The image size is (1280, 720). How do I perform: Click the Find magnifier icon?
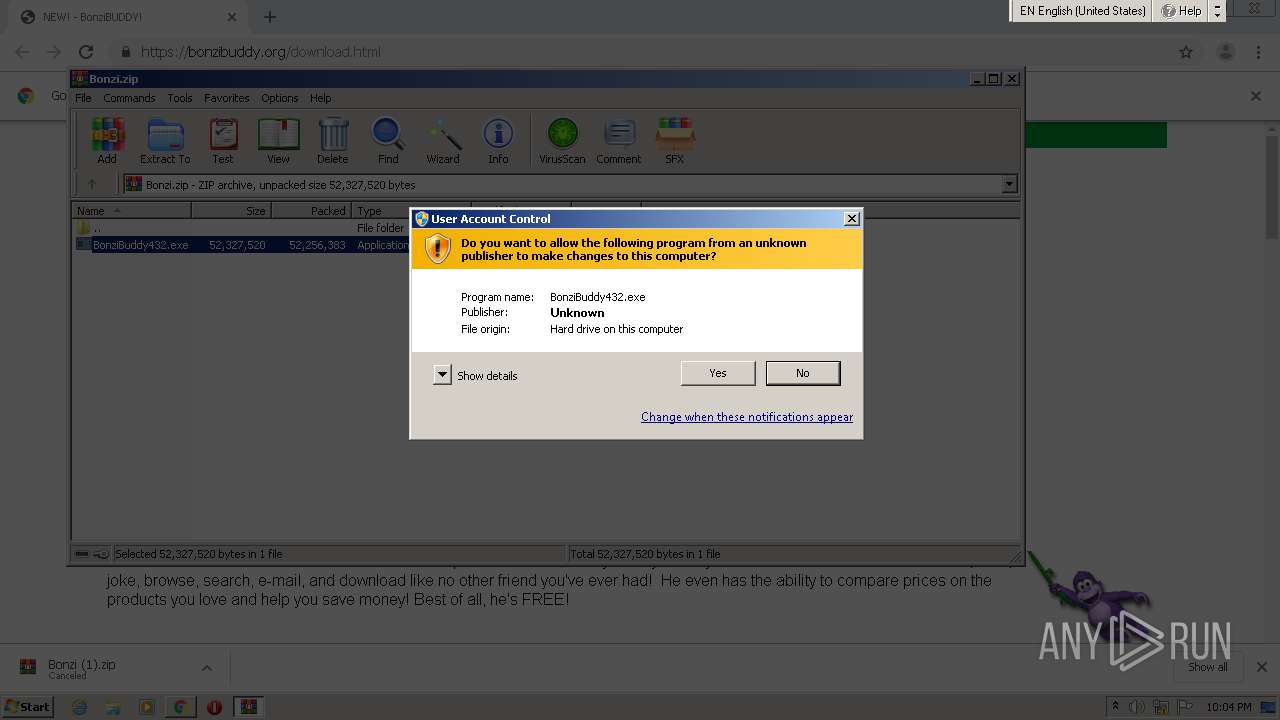coord(388,141)
